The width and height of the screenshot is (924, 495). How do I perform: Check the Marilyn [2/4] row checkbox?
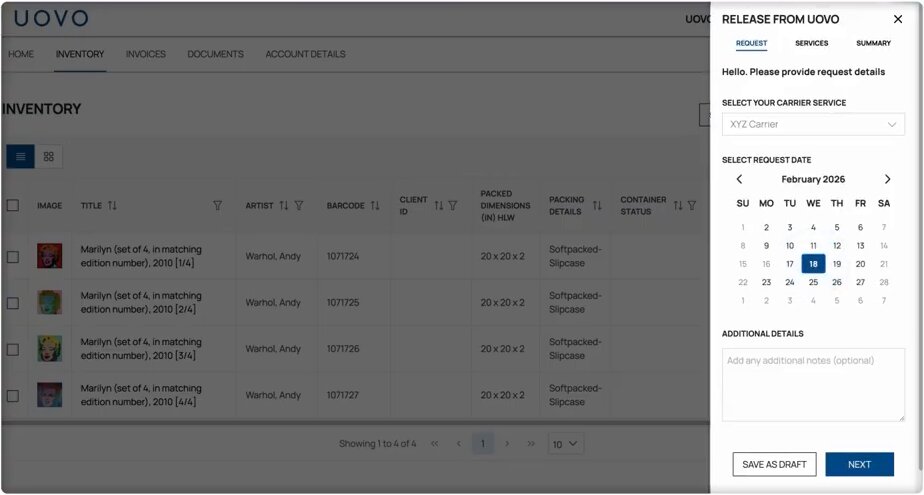click(12, 303)
